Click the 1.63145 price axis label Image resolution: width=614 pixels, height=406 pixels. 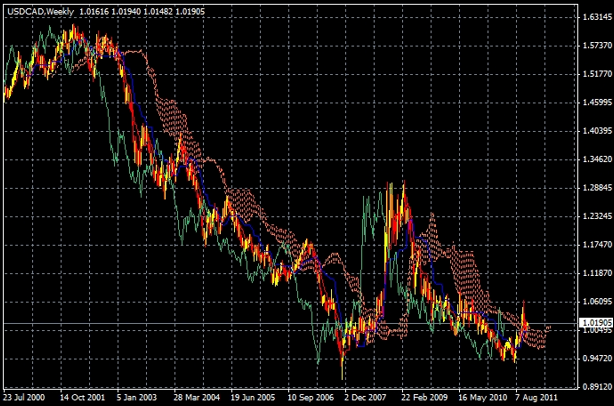click(595, 18)
